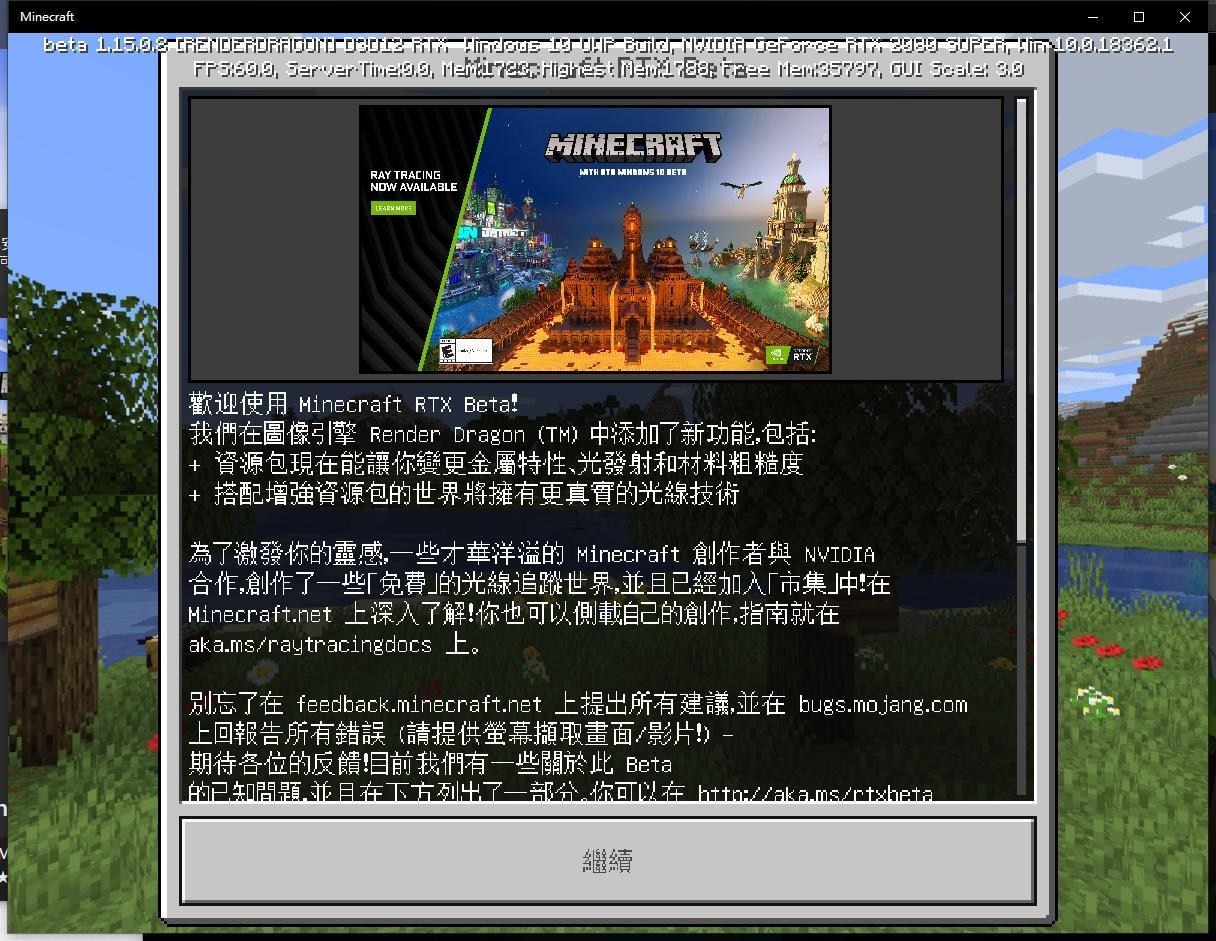This screenshot has width=1216, height=941.
Task: Click the ESRB rating badge in banner
Action: 466,350
